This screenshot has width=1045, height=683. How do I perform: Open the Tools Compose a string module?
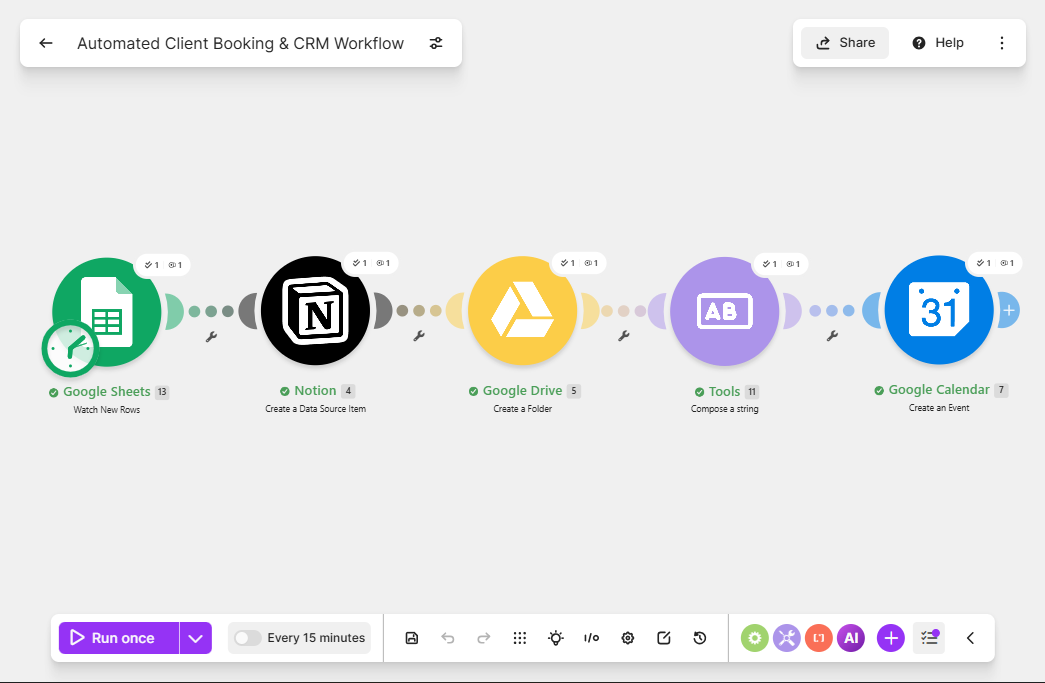click(724, 311)
